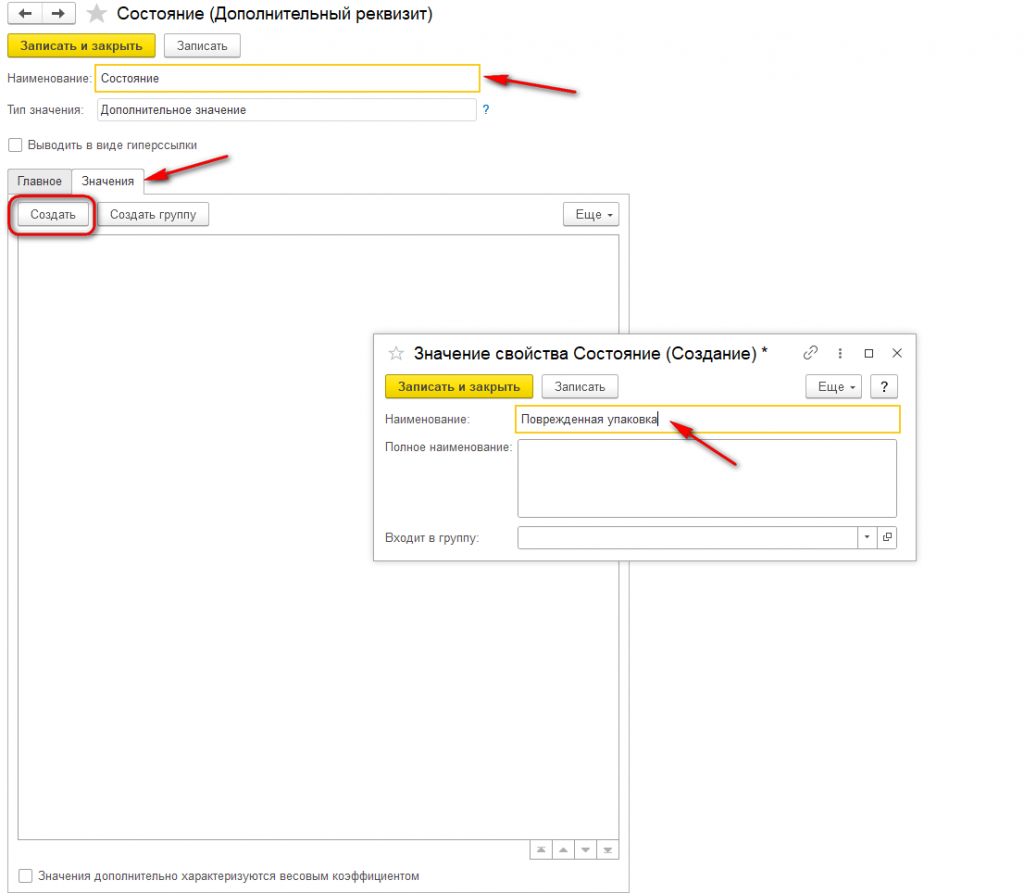The width and height of the screenshot is (1024, 893).
Task: Go forward with the right arrow button
Action: pyautogui.click(x=58, y=13)
